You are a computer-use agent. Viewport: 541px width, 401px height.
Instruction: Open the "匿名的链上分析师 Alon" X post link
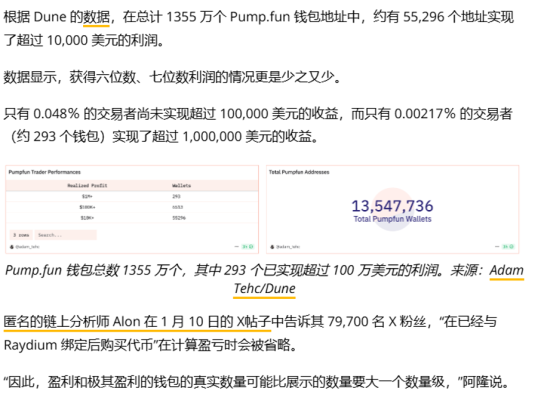click(x=137, y=322)
